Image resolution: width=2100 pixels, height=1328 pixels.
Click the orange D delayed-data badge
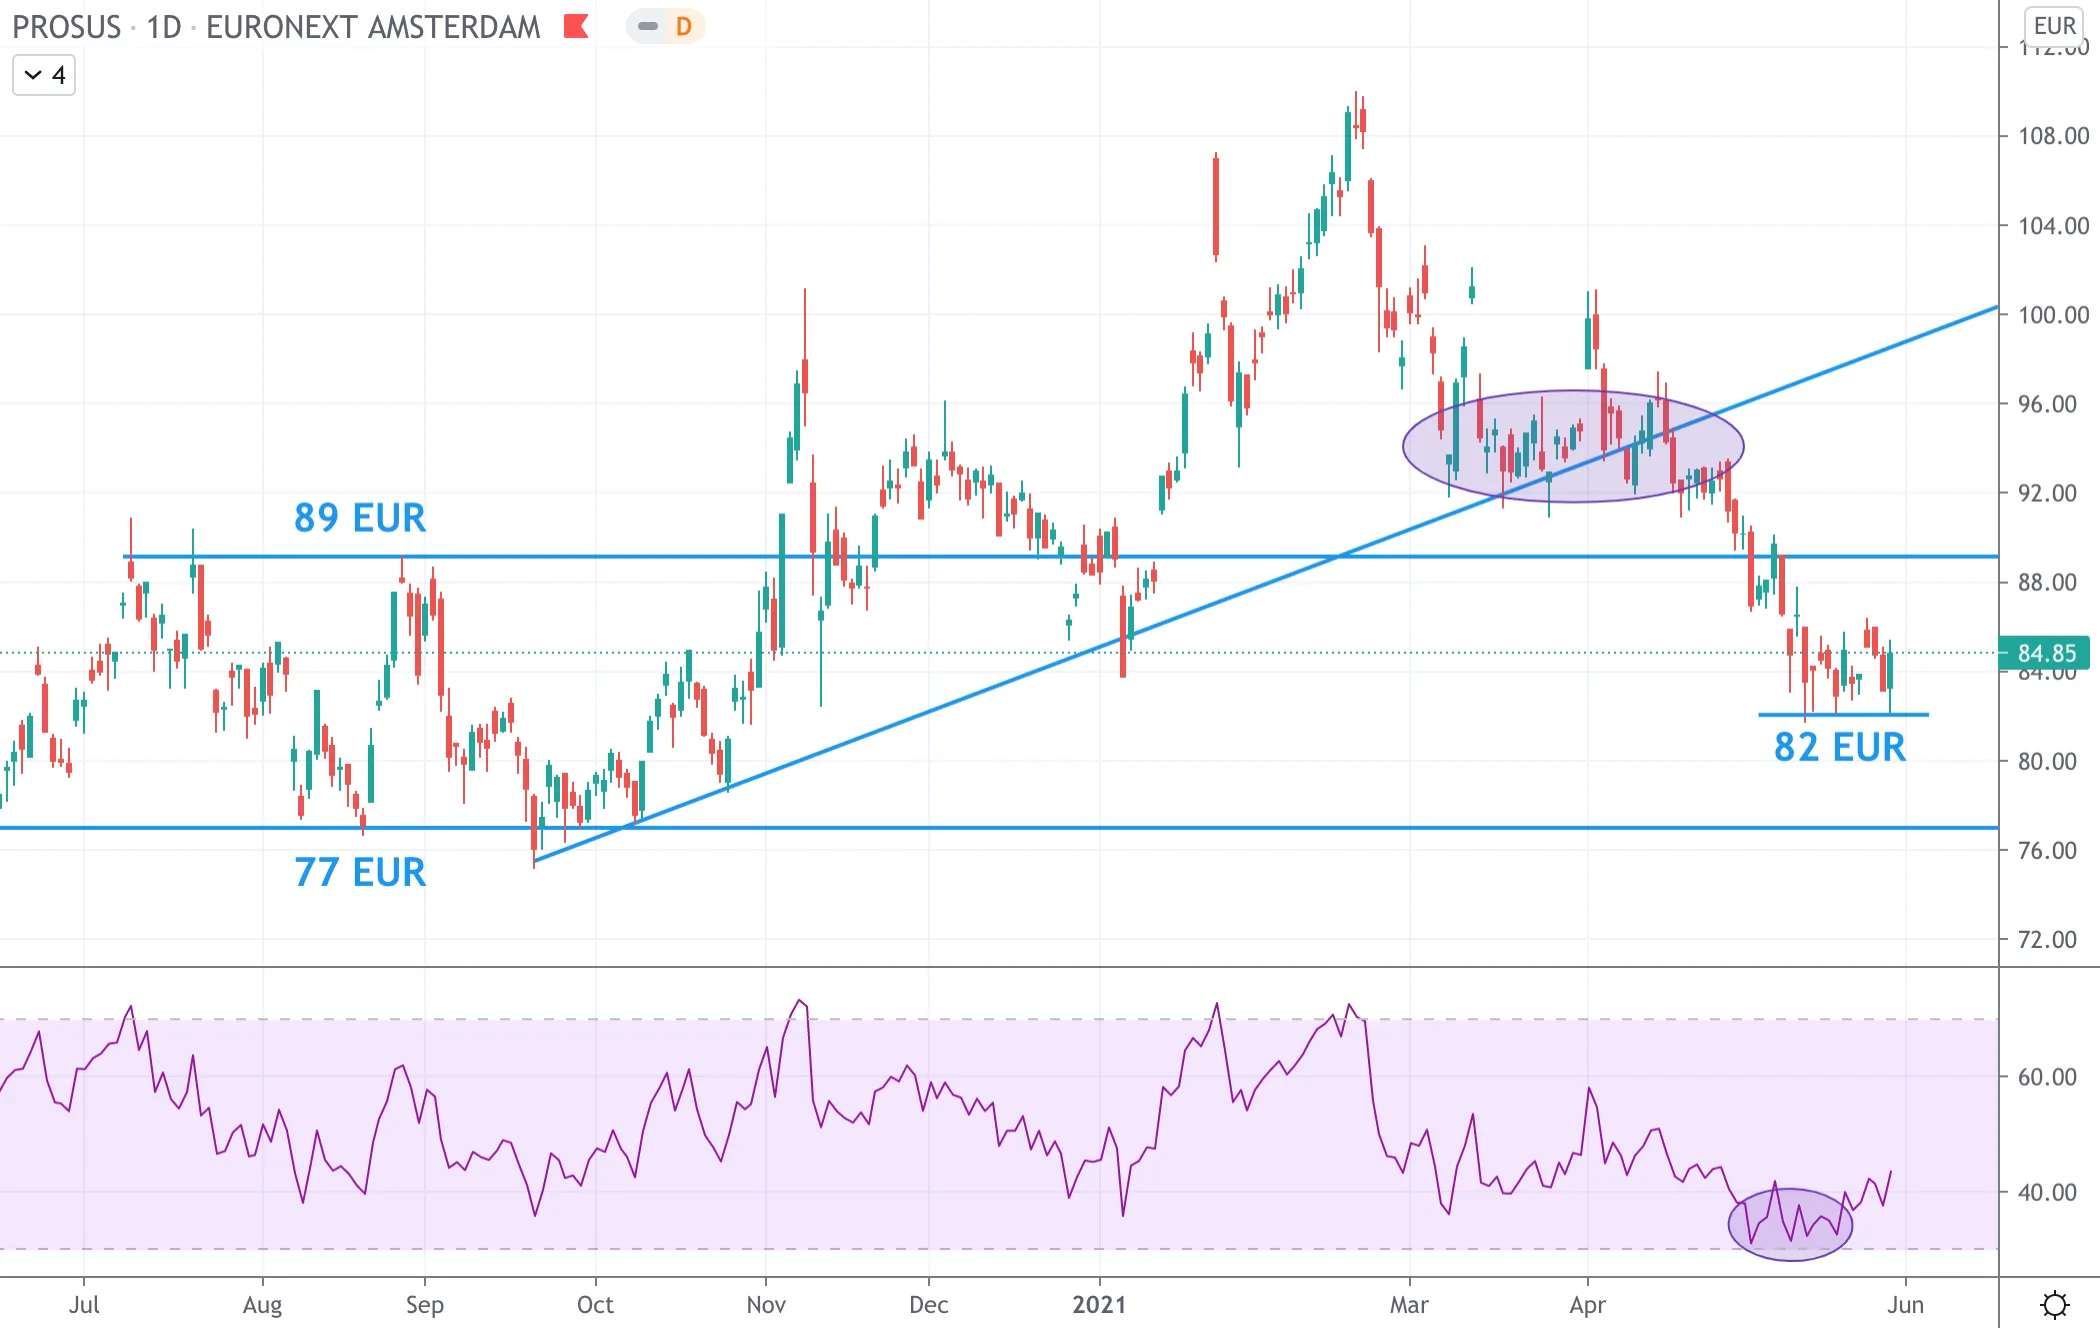684,26
